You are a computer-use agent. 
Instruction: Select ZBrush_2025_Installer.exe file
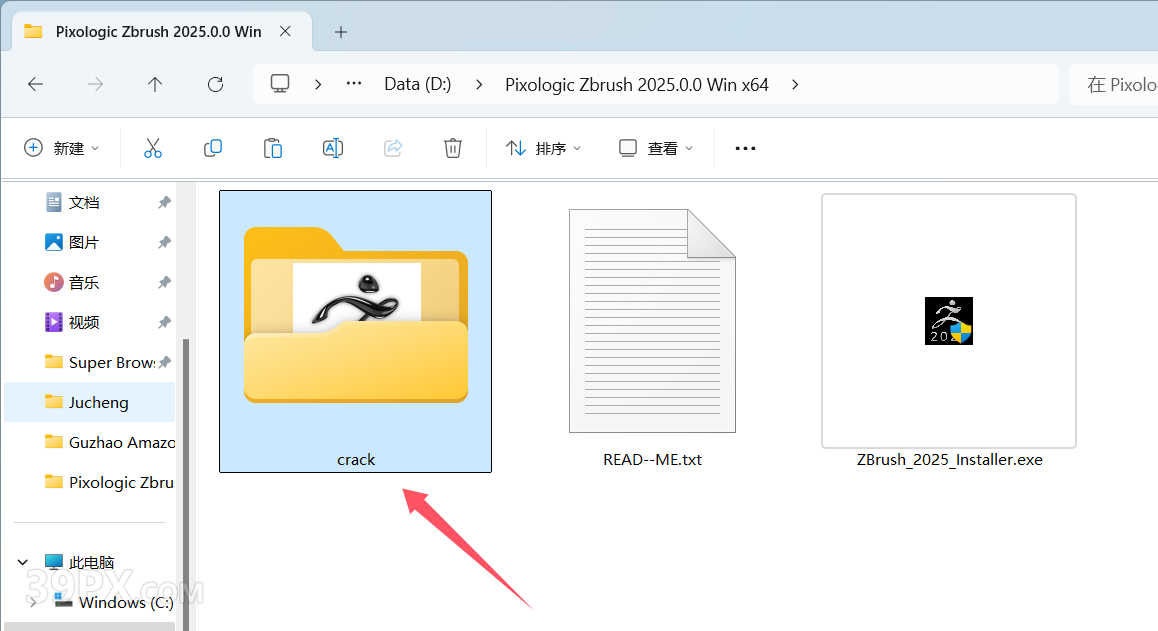tap(949, 331)
